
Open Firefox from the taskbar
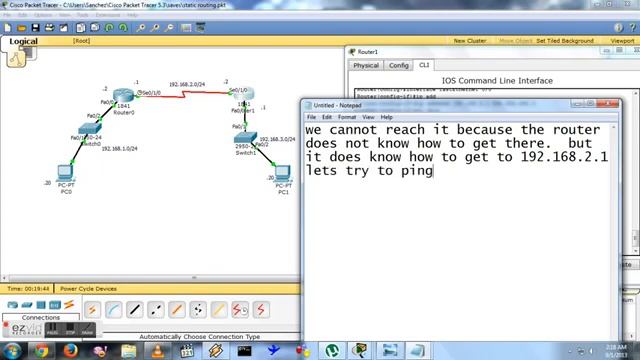click(x=71, y=351)
